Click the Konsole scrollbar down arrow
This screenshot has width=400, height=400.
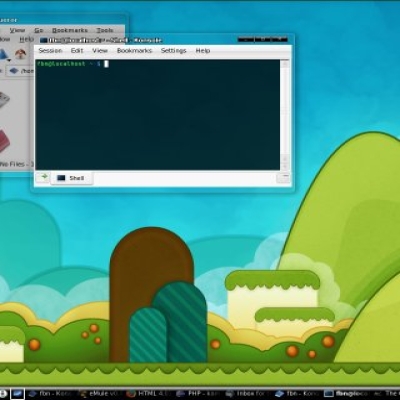285,166
